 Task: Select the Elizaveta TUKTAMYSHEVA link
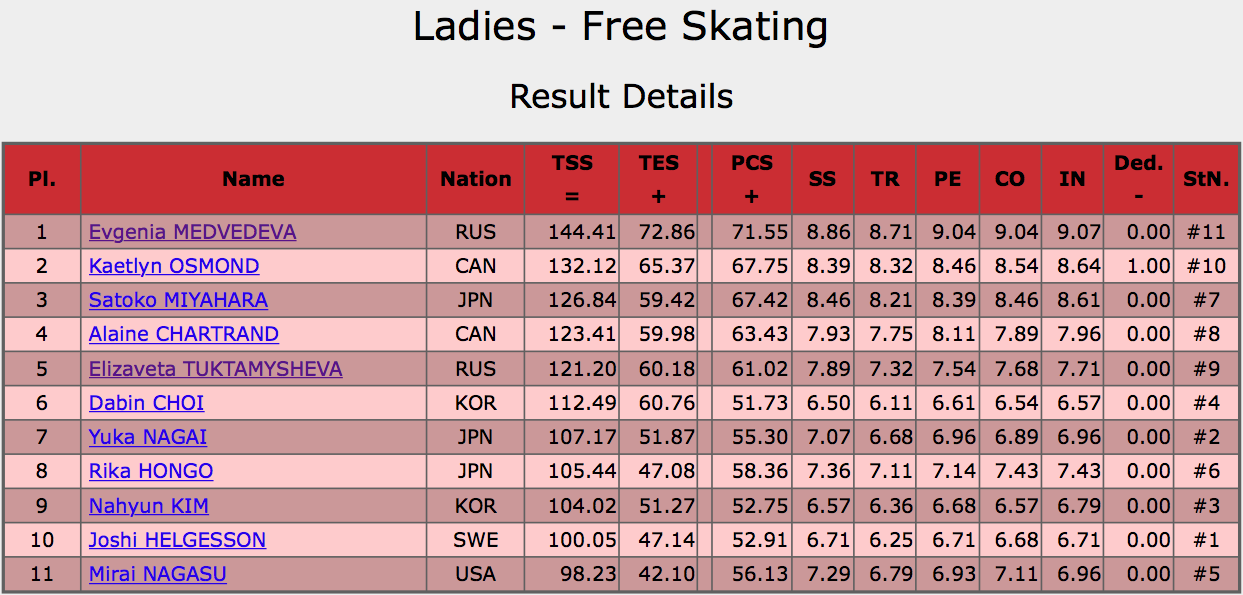[x=215, y=369]
